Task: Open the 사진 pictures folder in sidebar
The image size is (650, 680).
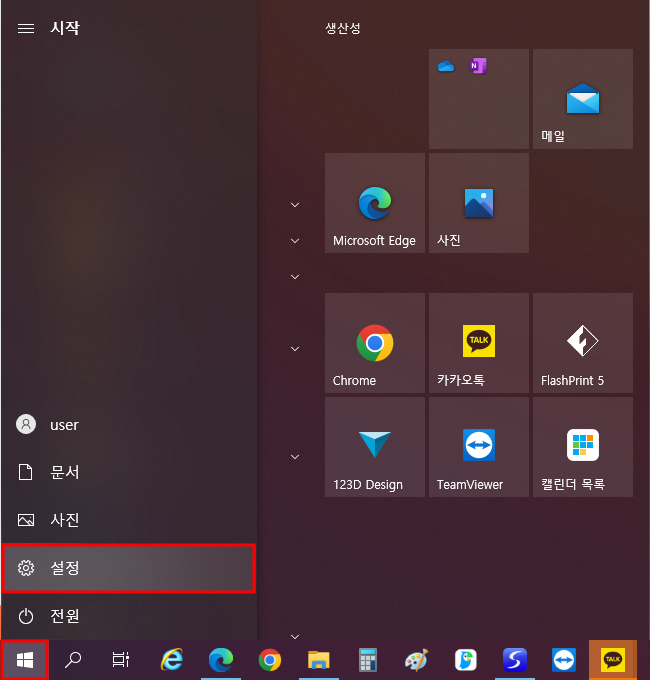Action: (x=129, y=520)
